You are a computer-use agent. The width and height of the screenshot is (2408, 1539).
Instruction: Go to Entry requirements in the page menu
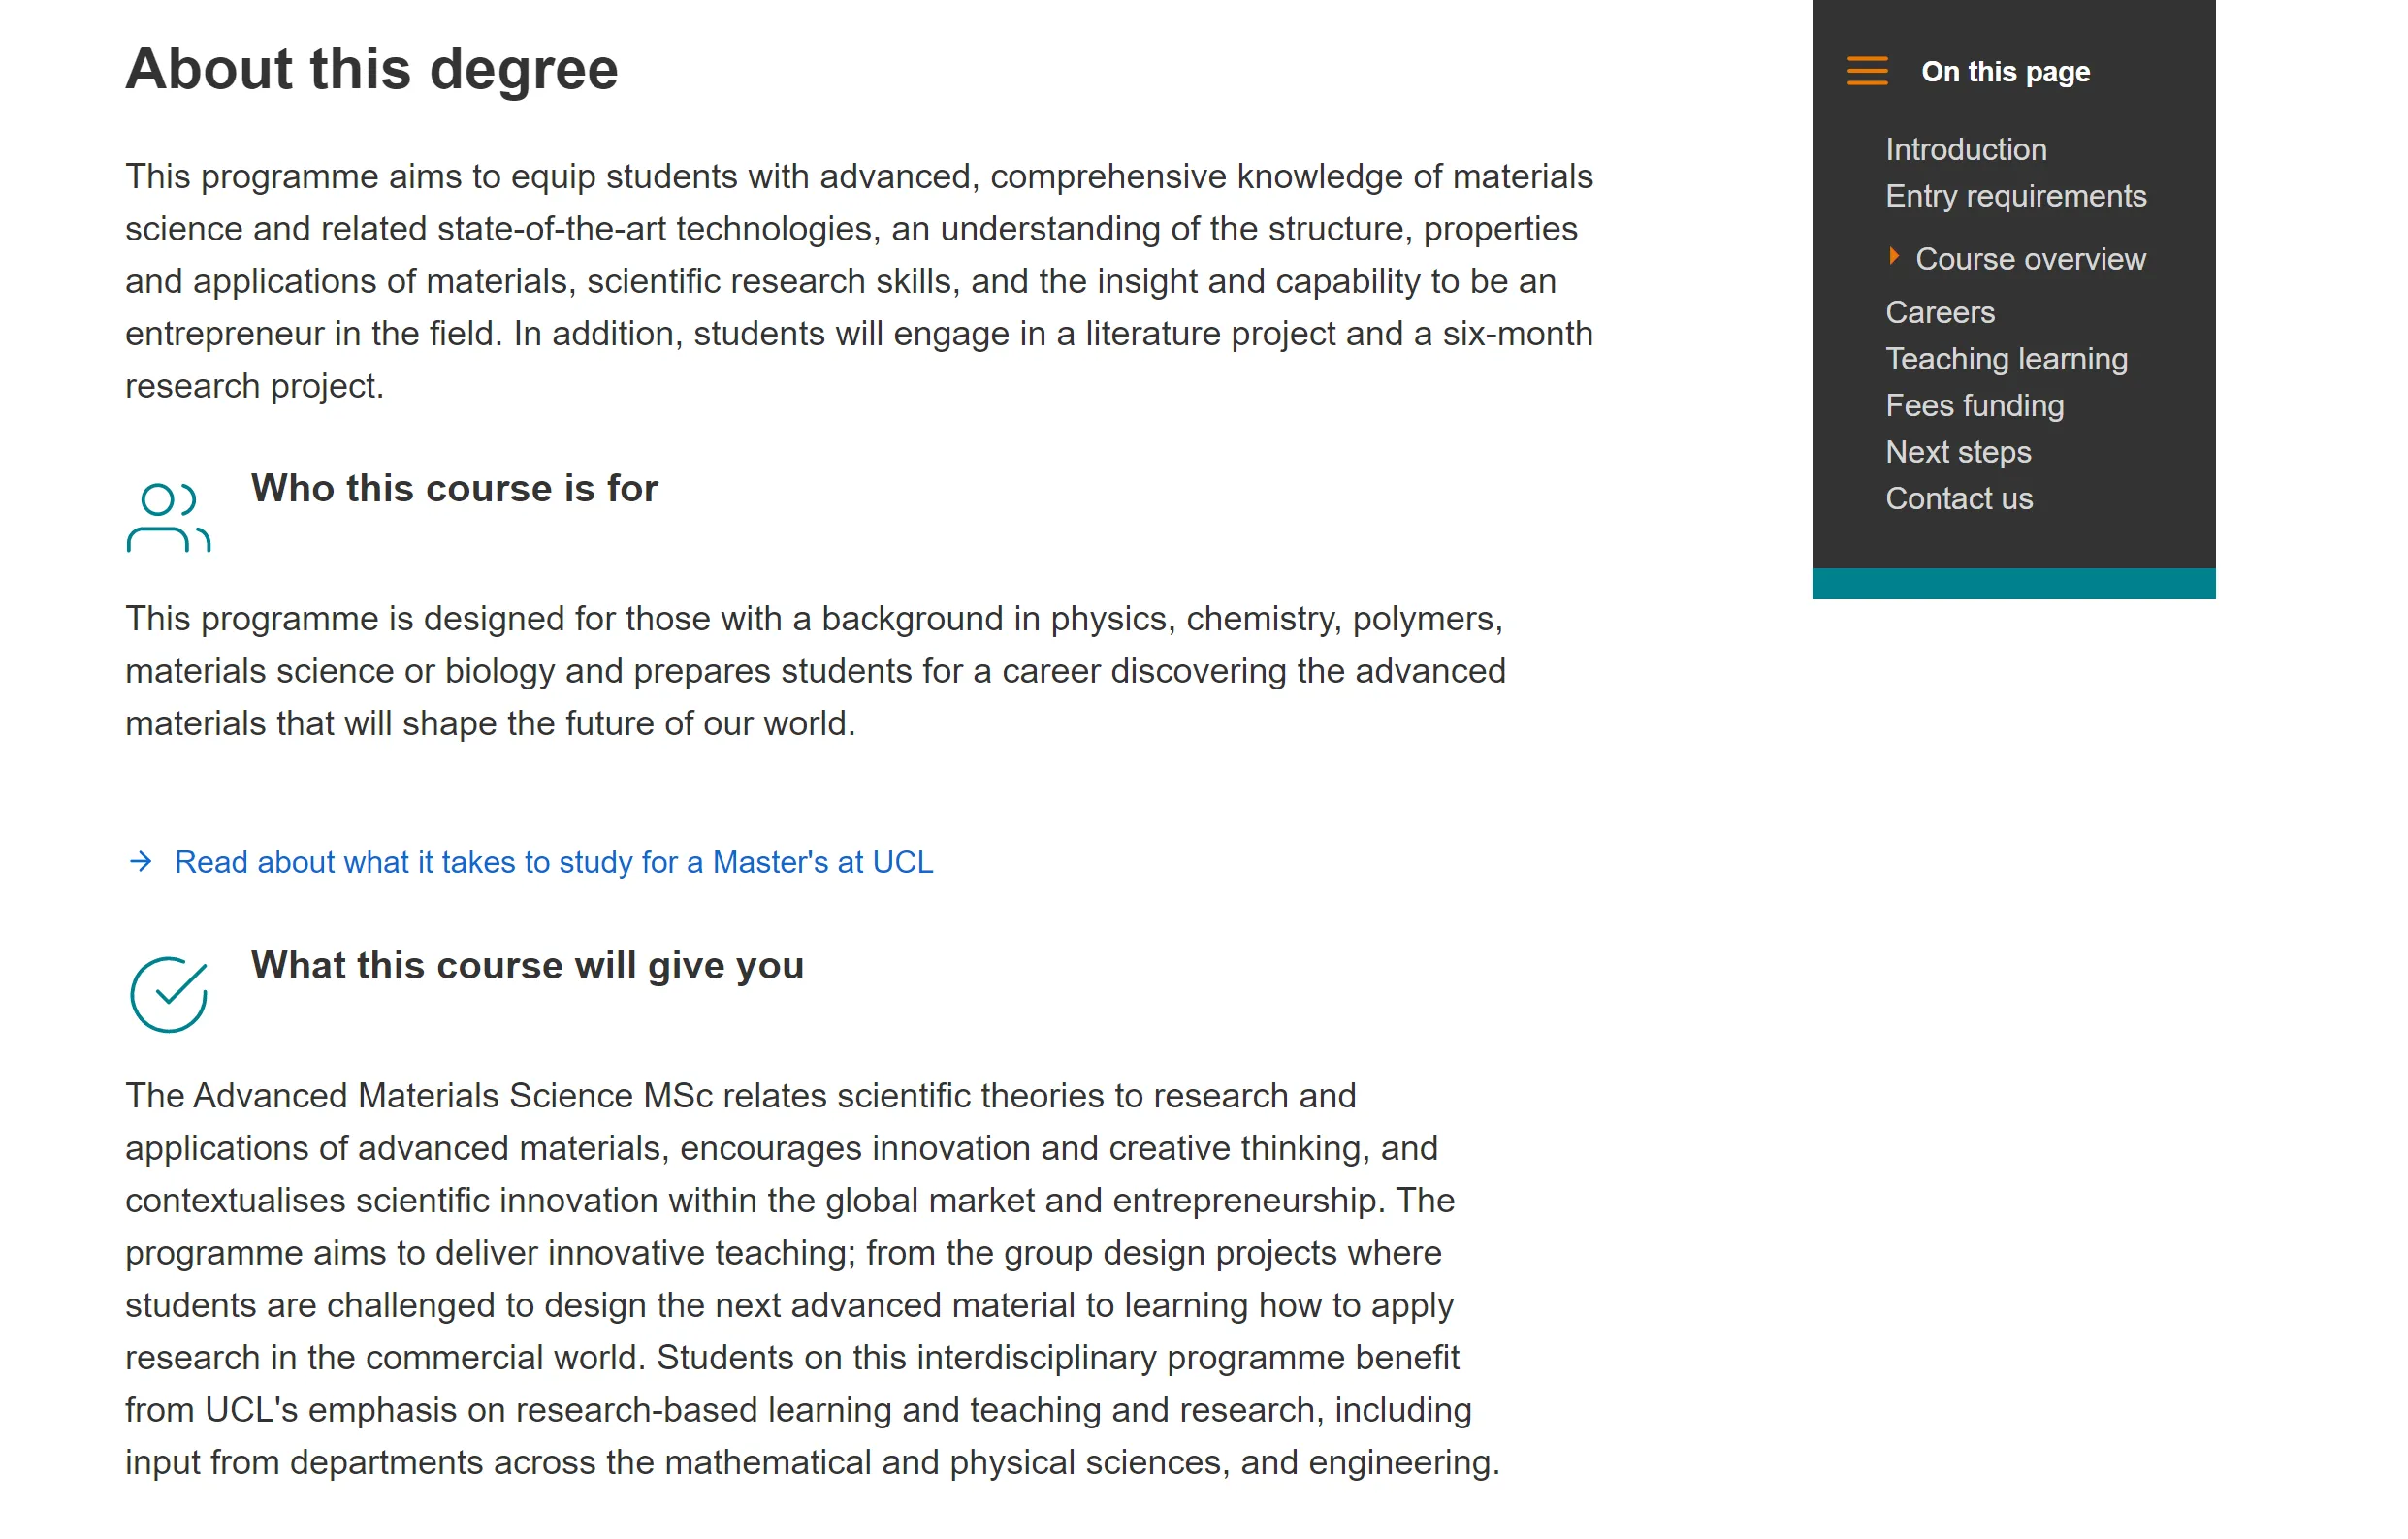(x=2015, y=196)
